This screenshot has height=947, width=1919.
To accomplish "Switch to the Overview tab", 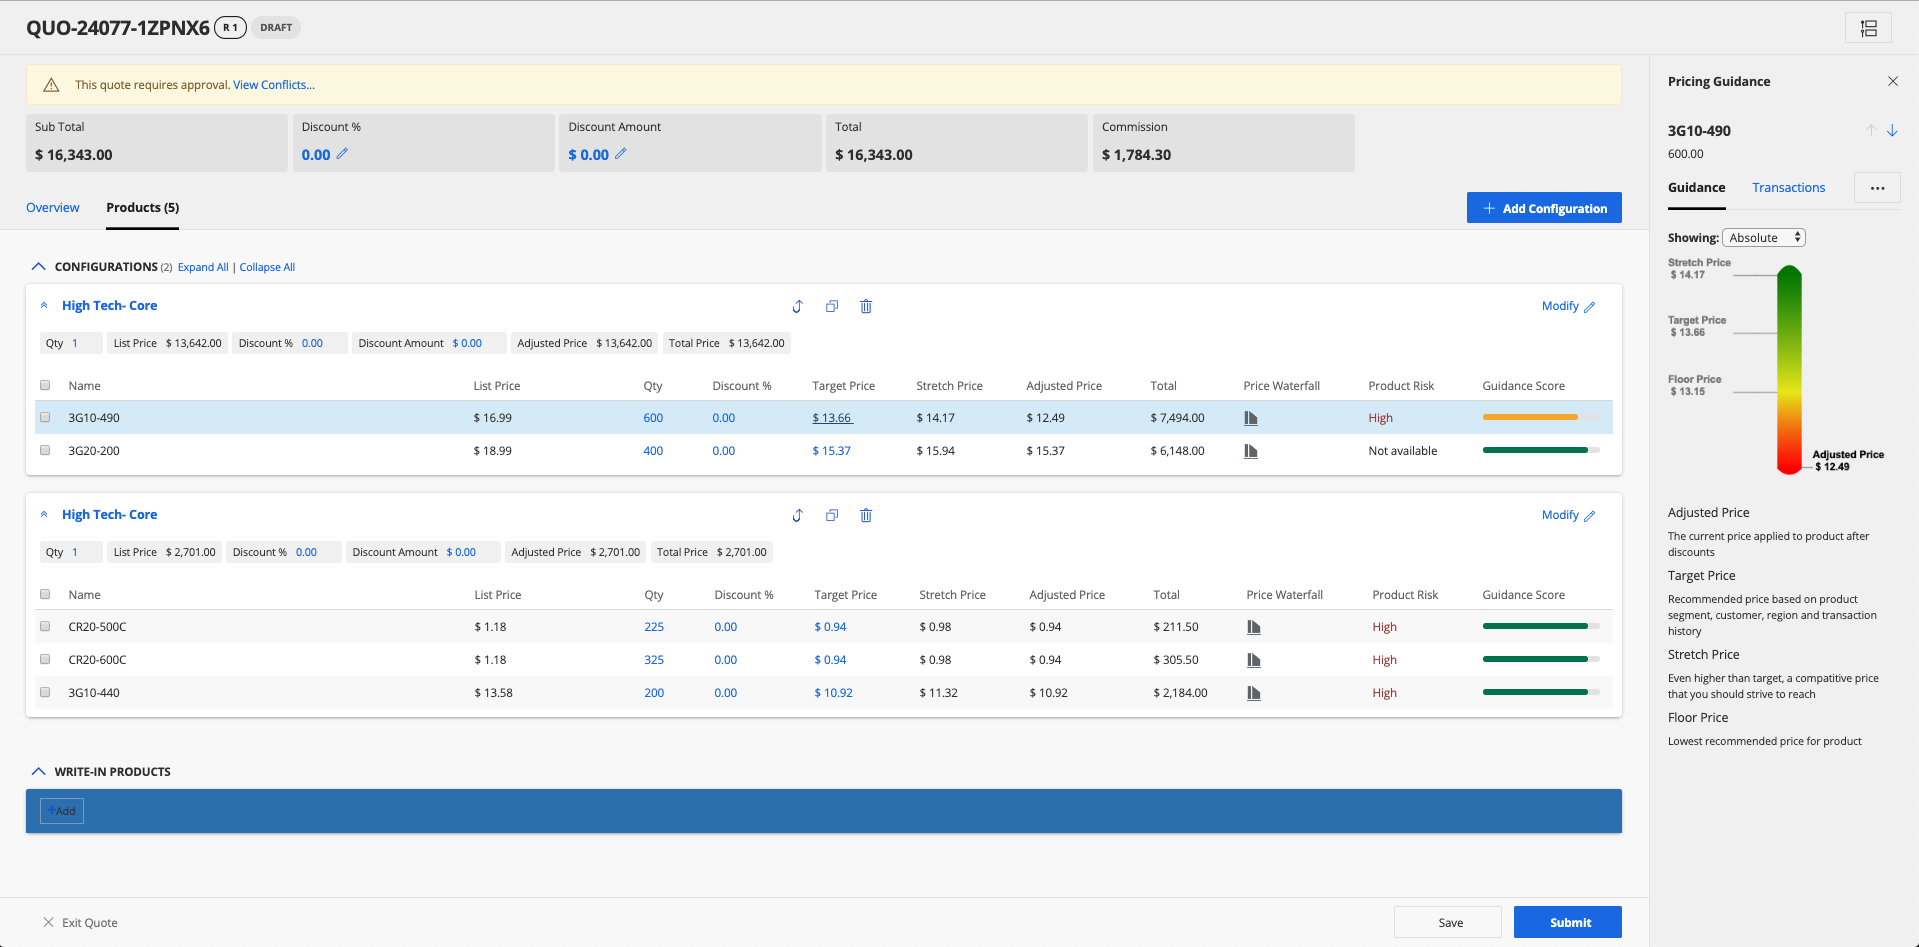I will tap(53, 208).
